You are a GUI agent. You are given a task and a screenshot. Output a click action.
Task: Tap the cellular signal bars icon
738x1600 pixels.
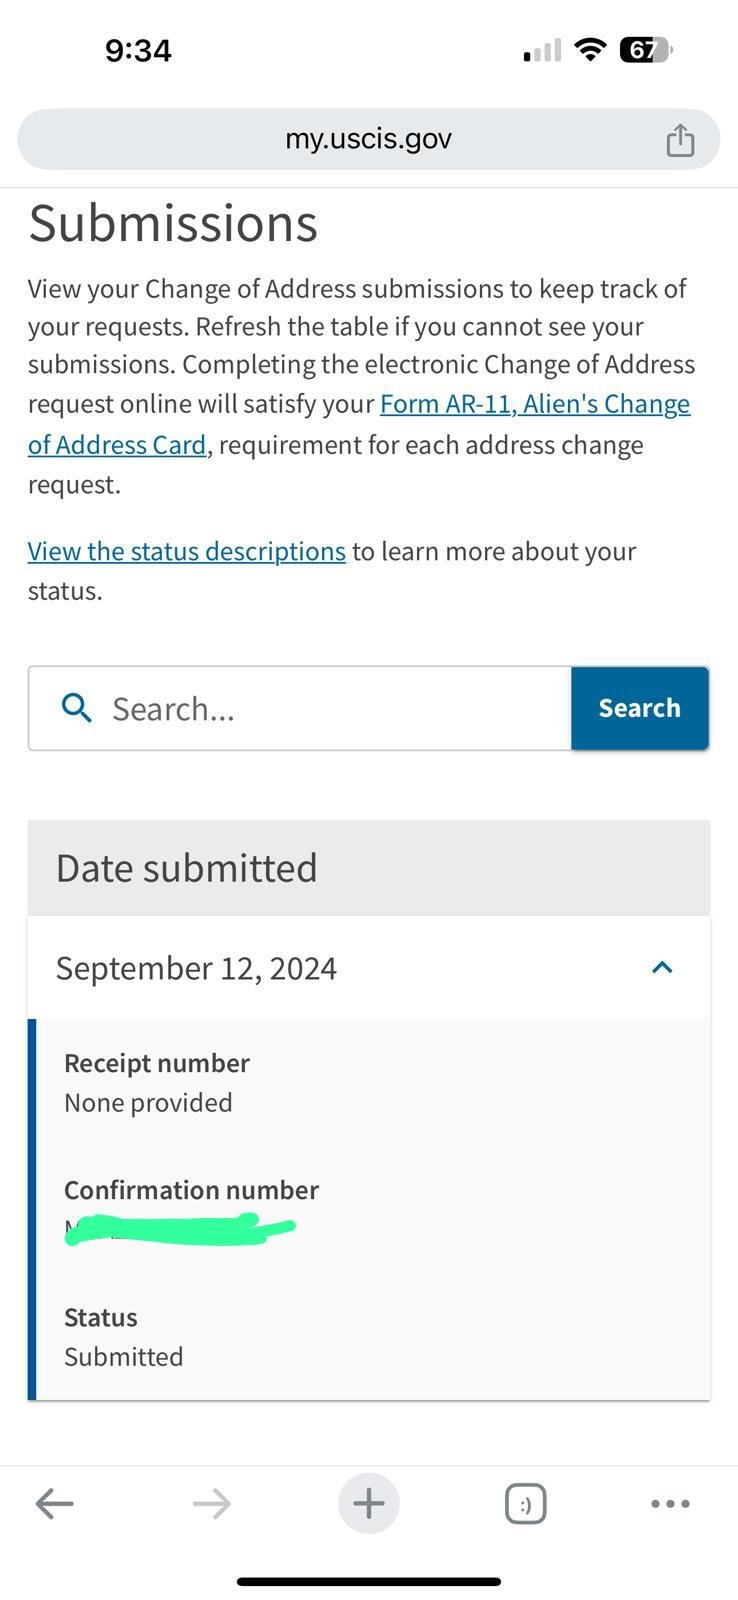[x=542, y=50]
